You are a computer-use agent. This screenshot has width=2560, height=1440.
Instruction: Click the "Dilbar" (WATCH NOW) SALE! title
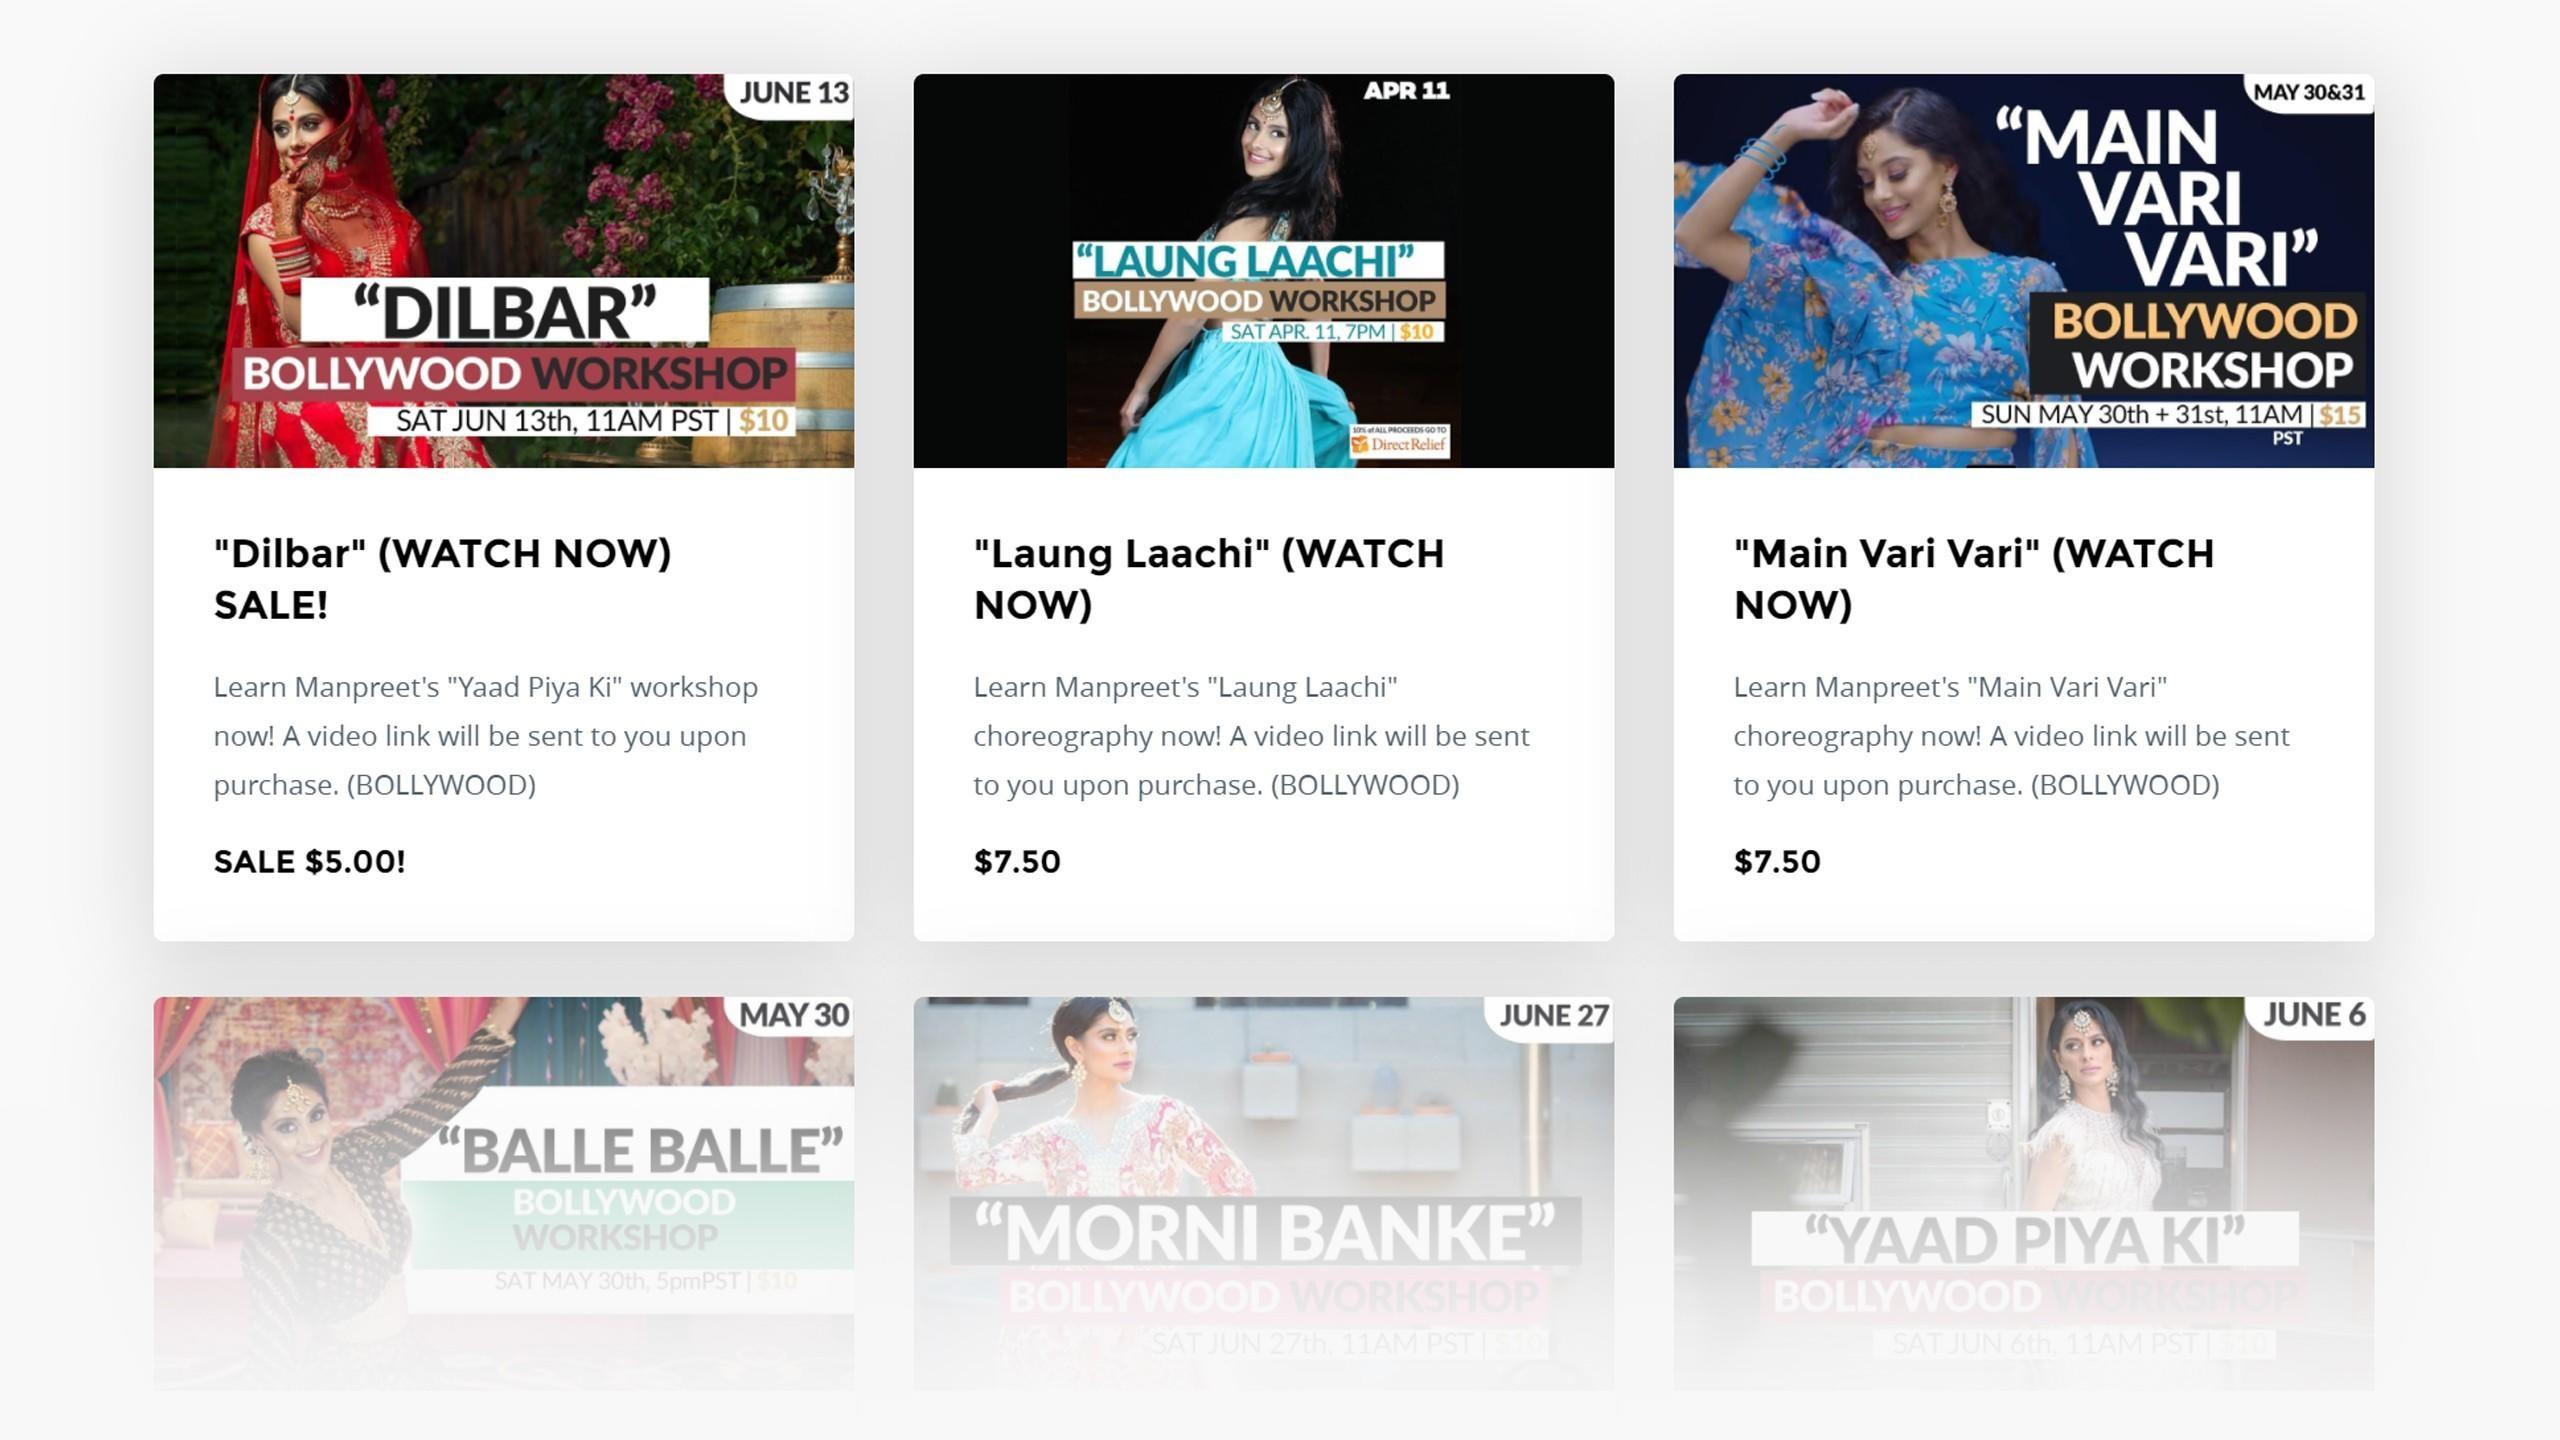(442, 578)
